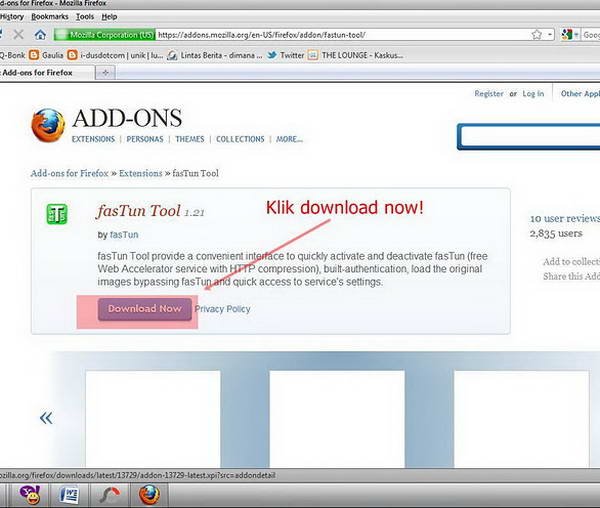
Task: Open the Tools menu
Action: pos(85,16)
